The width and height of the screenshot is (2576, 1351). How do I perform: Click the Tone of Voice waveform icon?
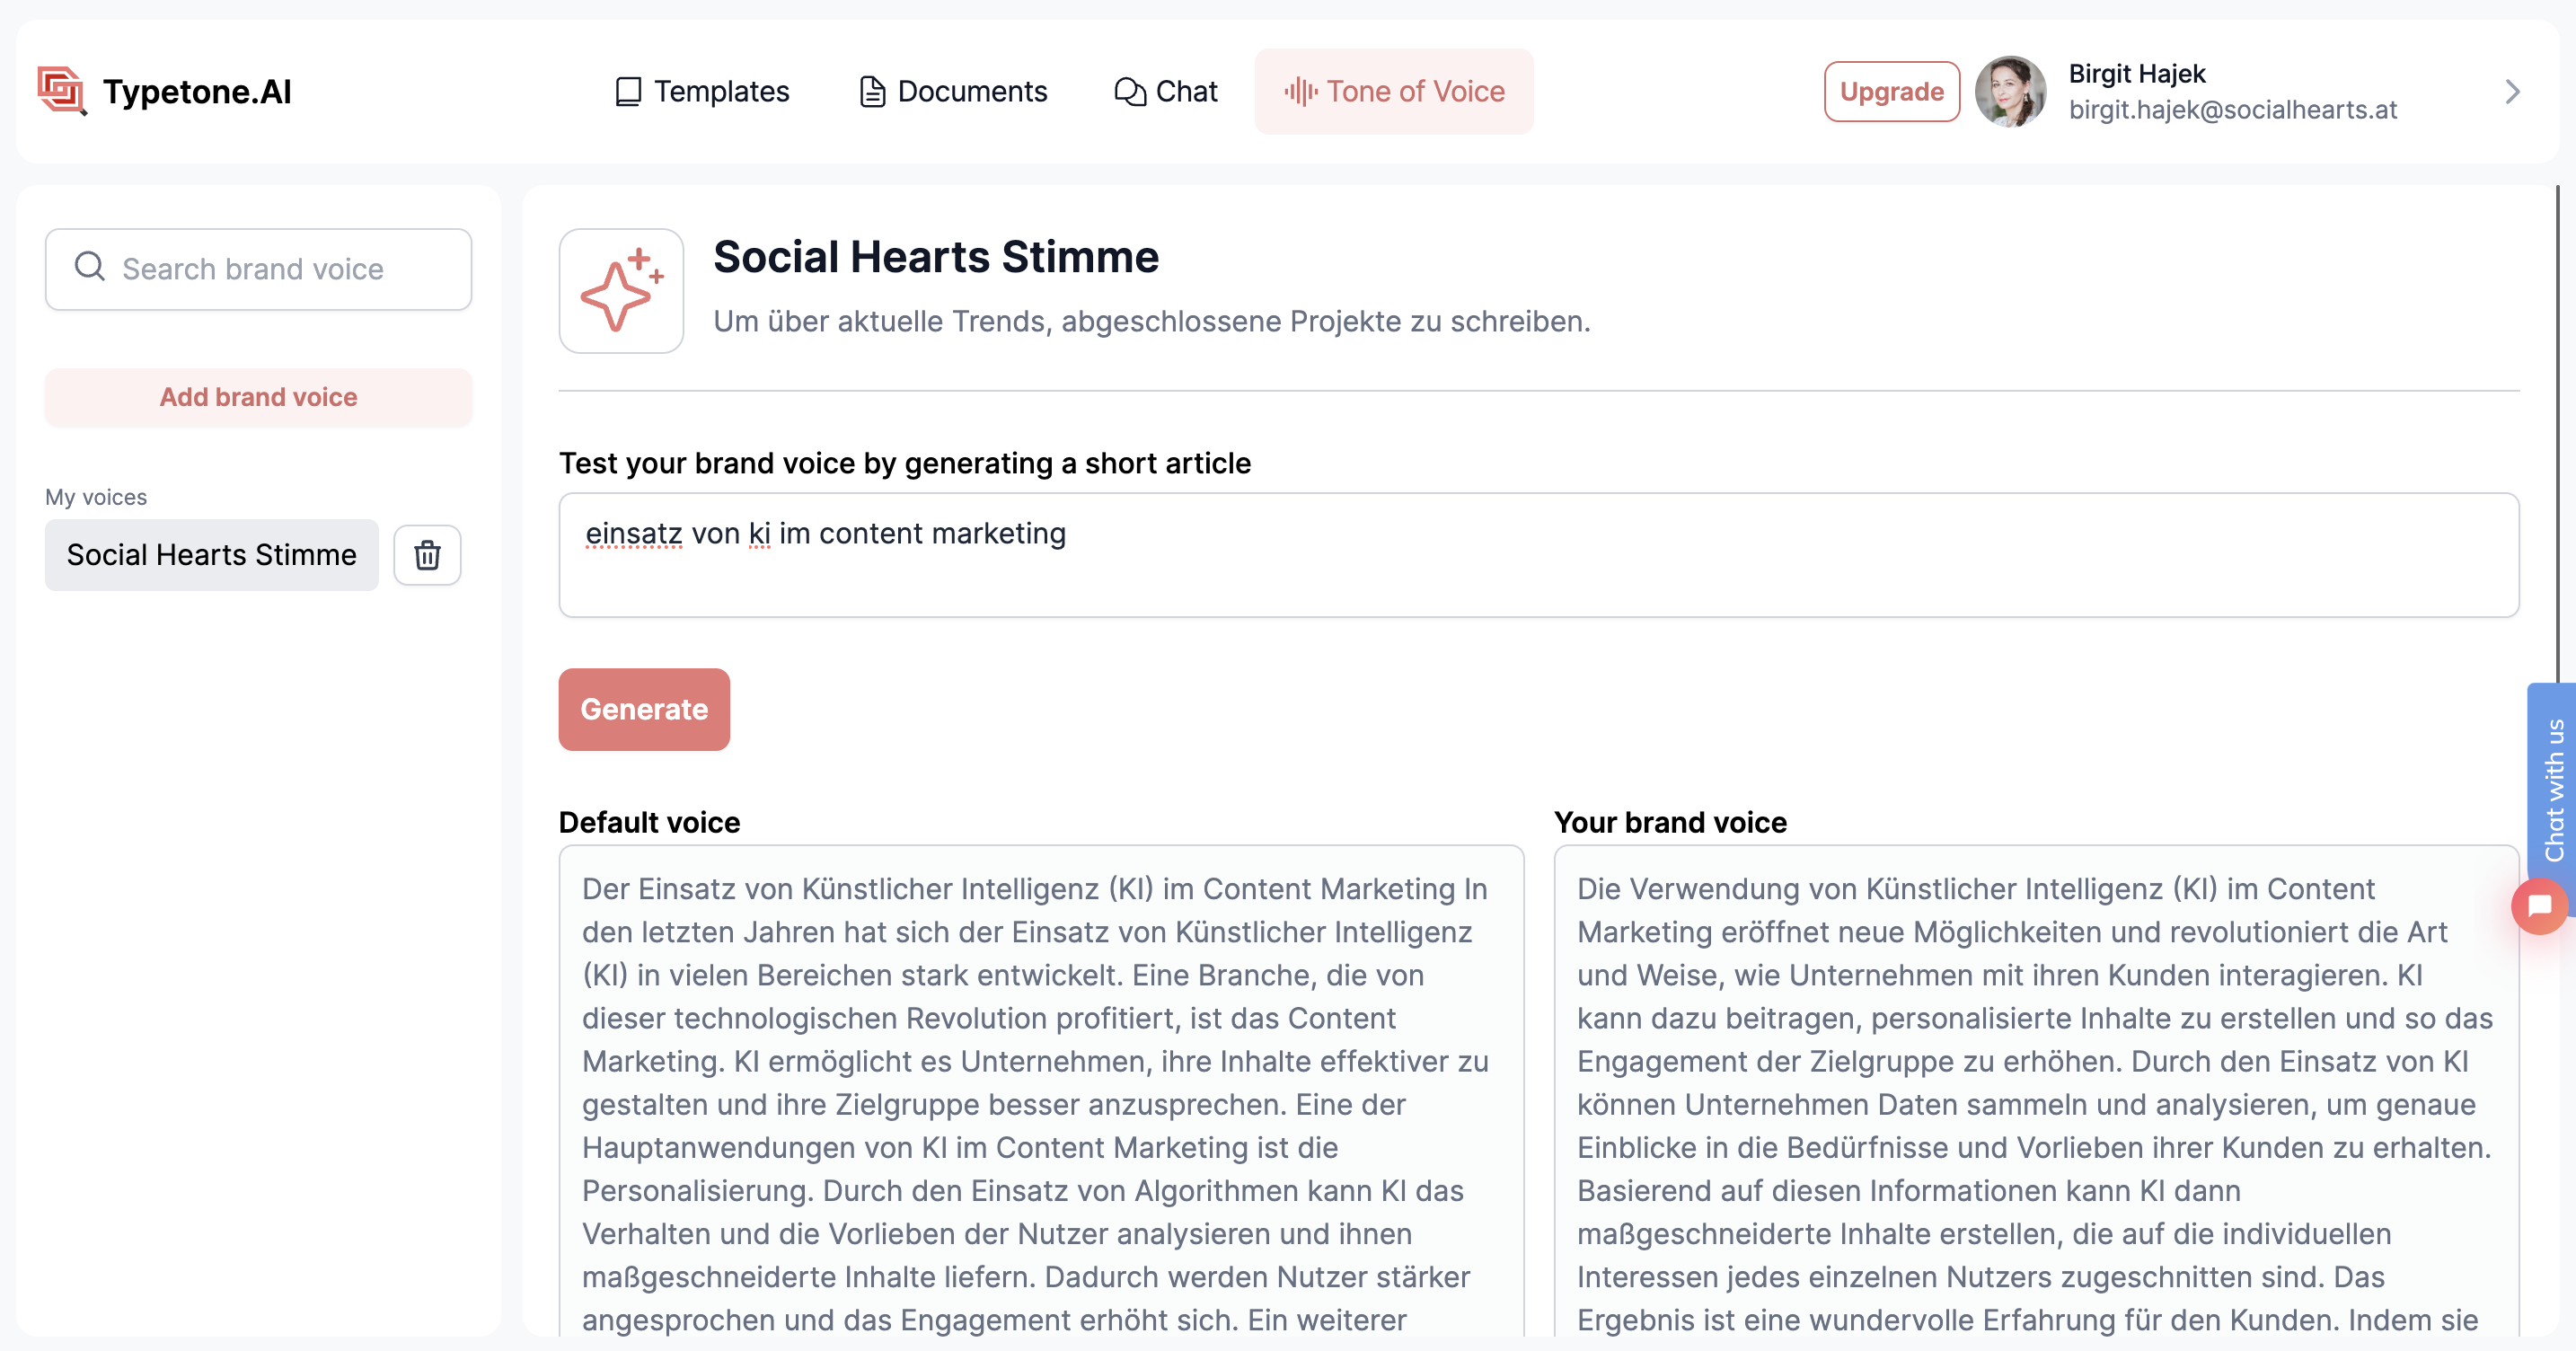1300,92
